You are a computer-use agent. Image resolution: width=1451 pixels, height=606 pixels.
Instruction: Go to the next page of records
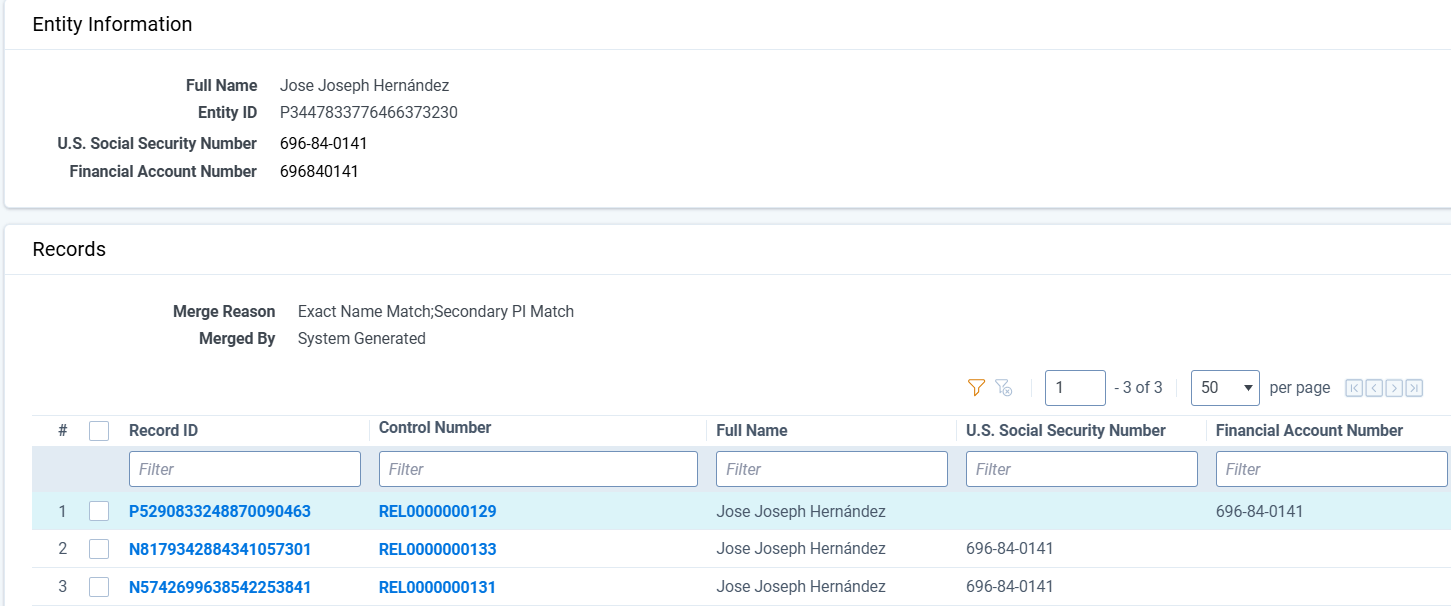[x=1394, y=388]
